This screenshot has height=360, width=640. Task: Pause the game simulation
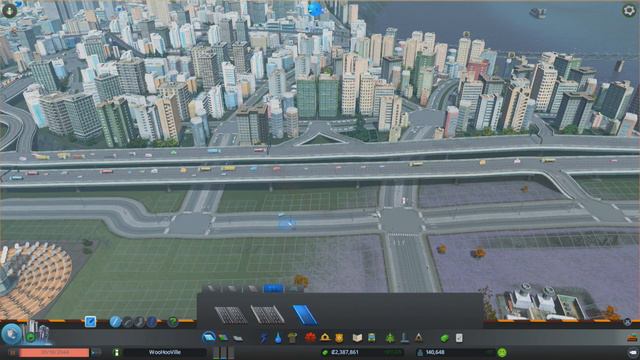(12, 352)
